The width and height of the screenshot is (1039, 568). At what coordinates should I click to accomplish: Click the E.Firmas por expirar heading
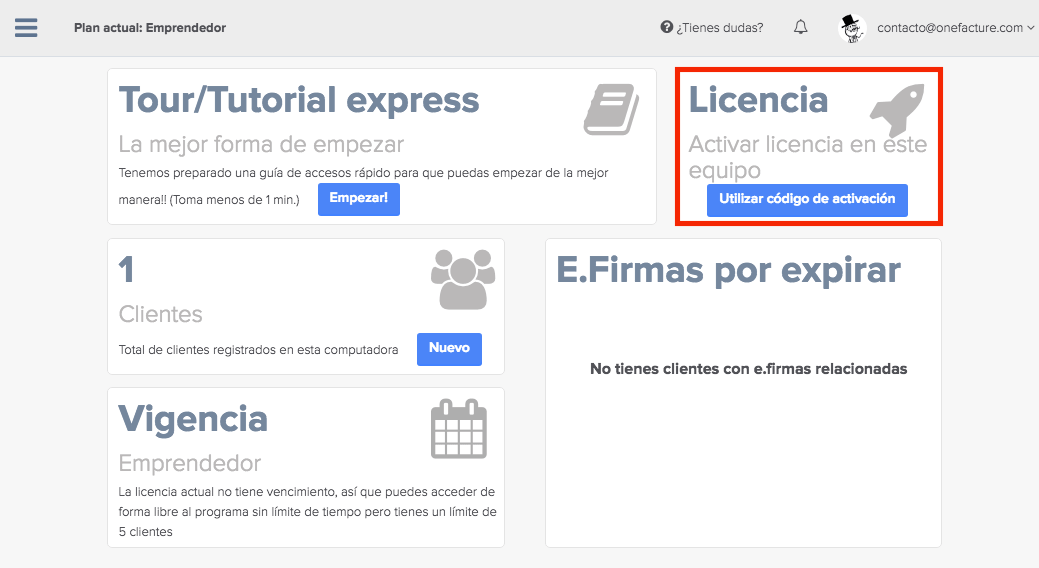pos(728,270)
